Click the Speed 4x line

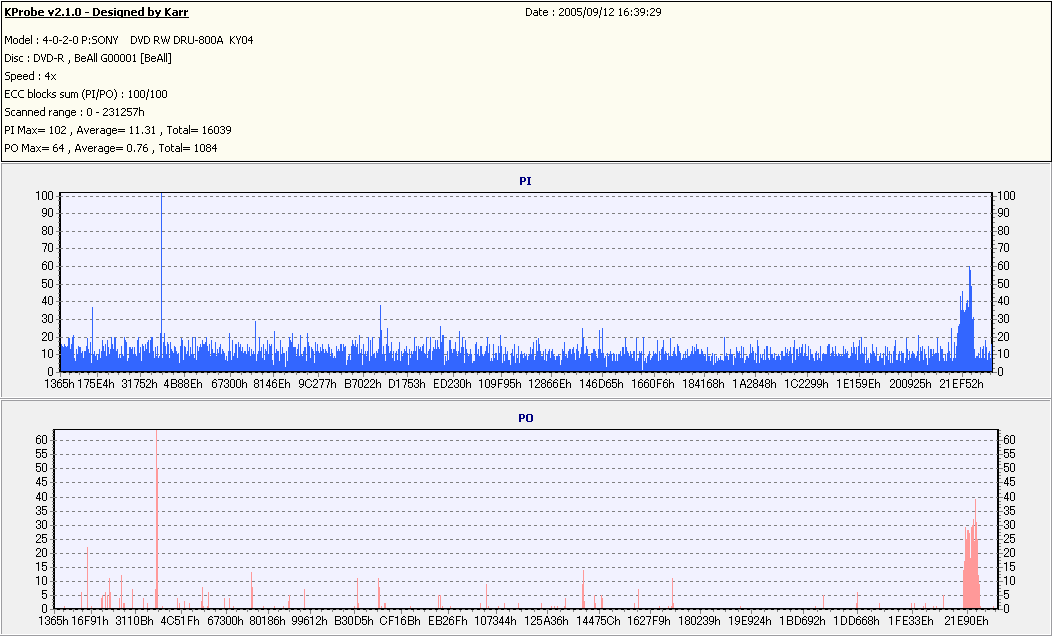pyautogui.click(x=30, y=76)
